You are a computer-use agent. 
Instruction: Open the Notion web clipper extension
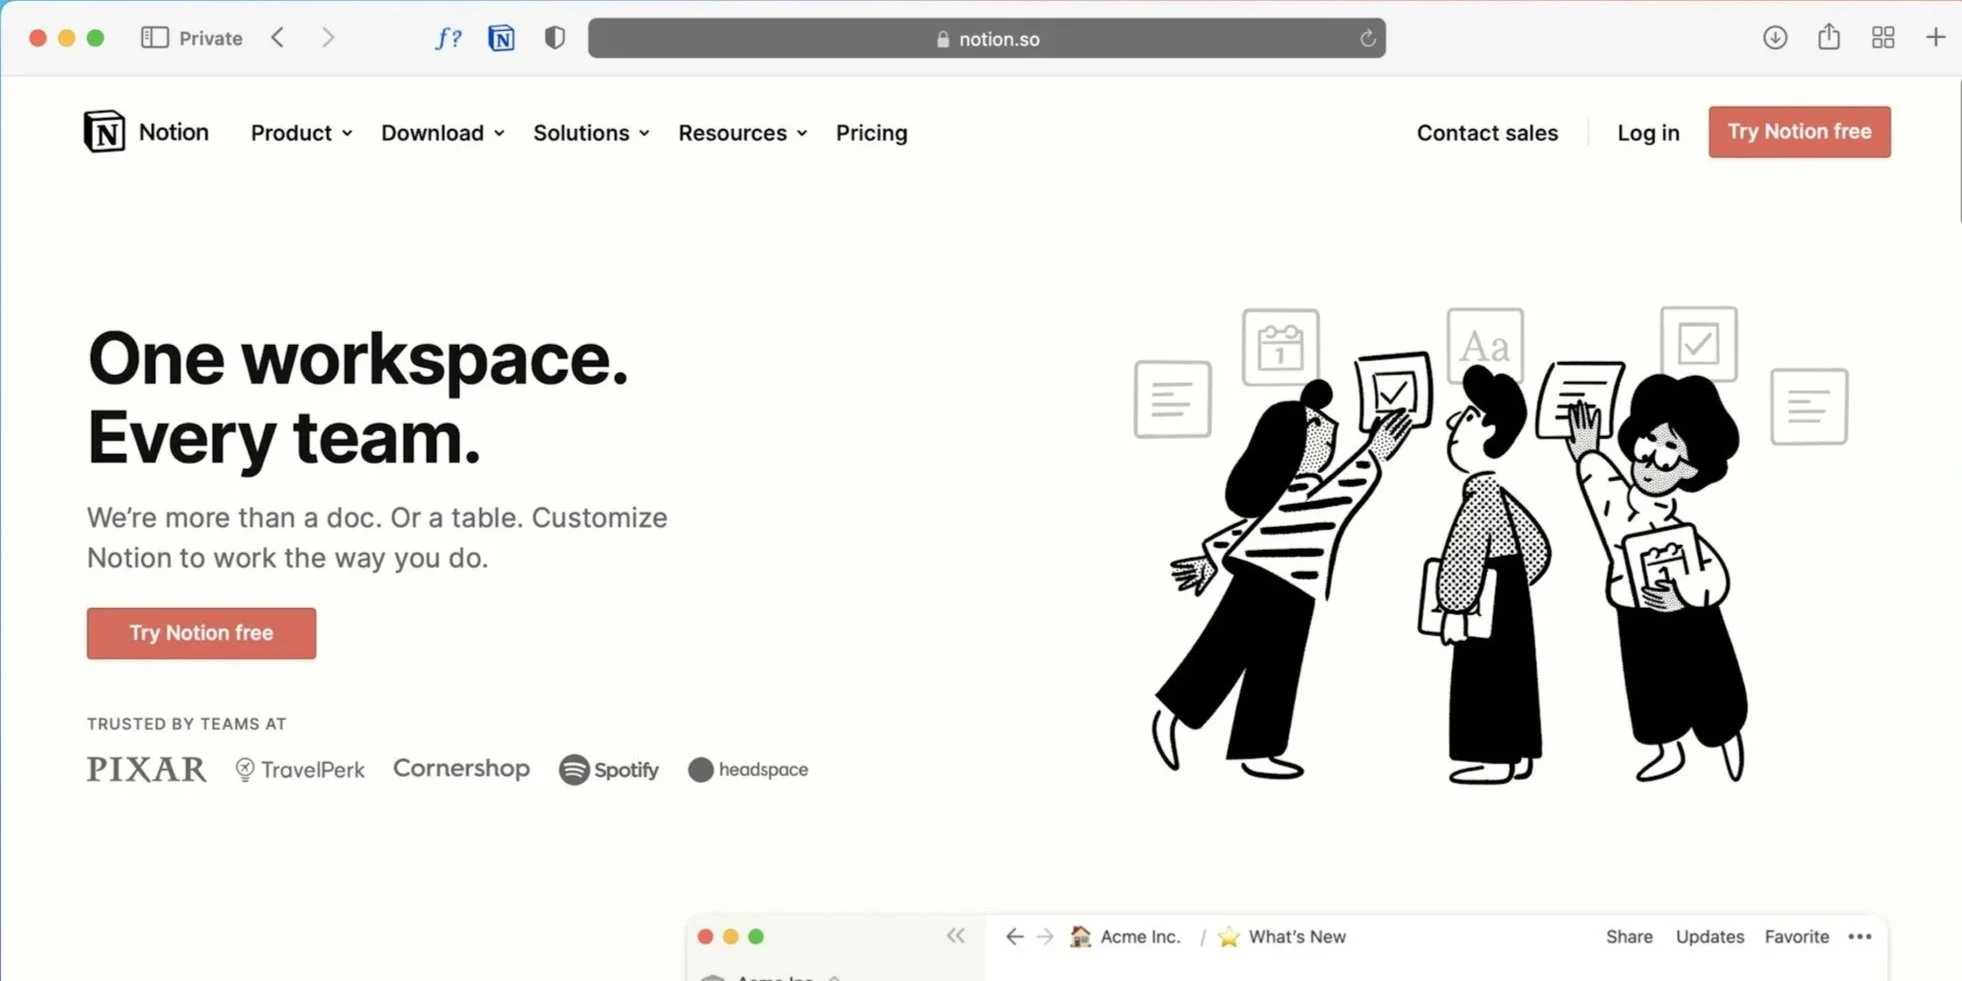click(501, 38)
